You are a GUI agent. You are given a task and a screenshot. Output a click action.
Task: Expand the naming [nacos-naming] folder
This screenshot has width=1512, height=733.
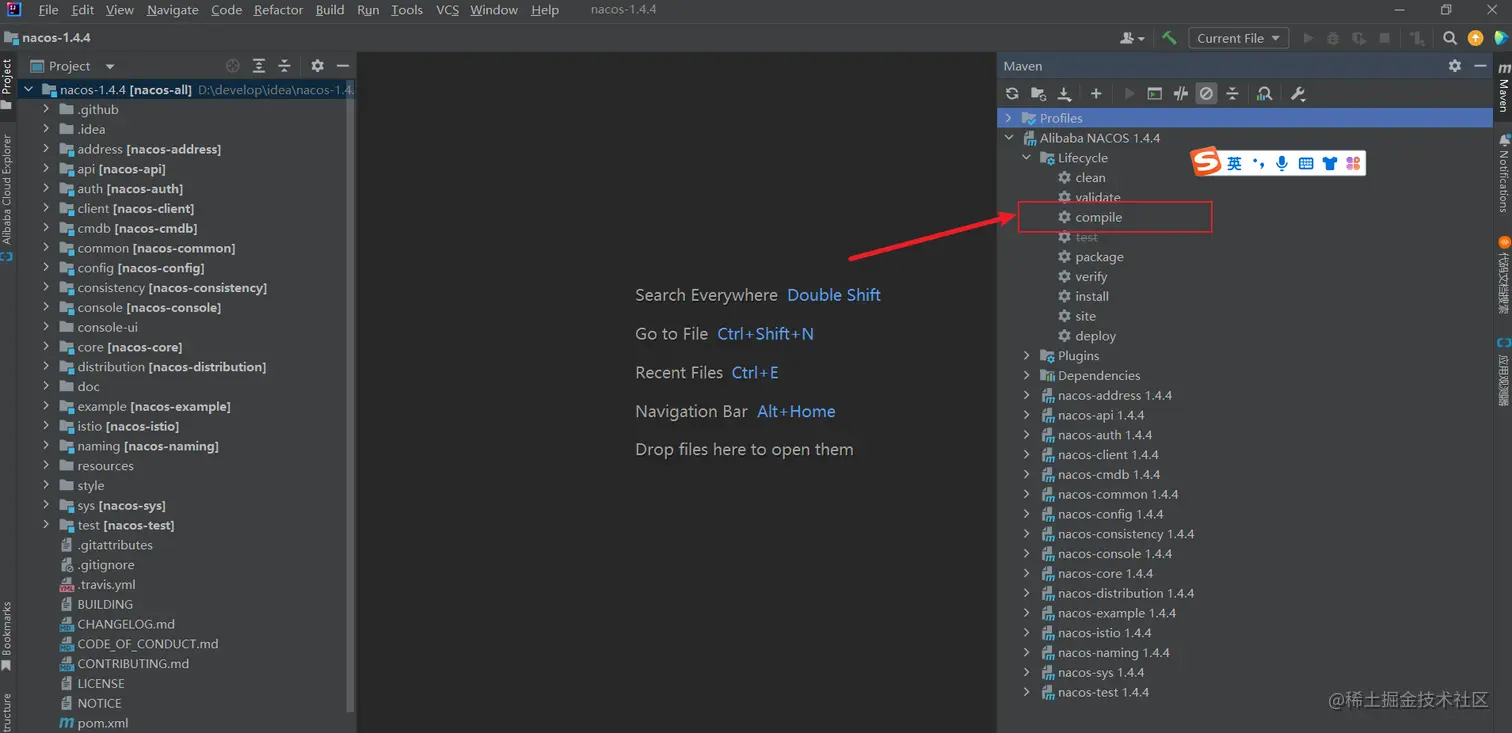[x=46, y=446]
